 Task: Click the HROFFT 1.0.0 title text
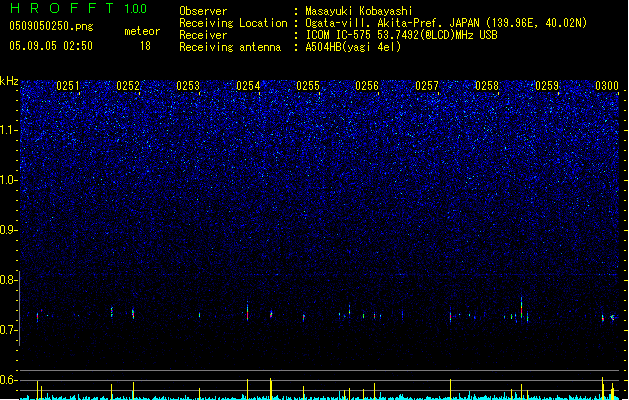click(x=79, y=8)
